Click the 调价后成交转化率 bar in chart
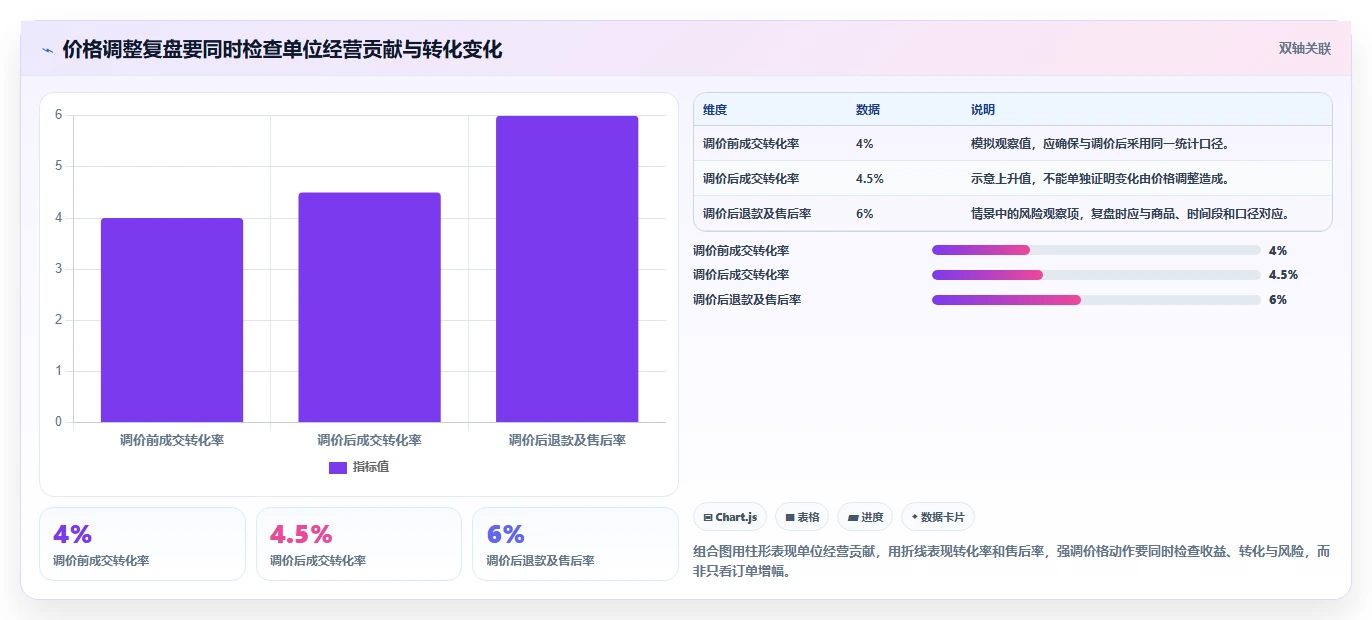Viewport: 1372px width, 620px height. click(369, 307)
